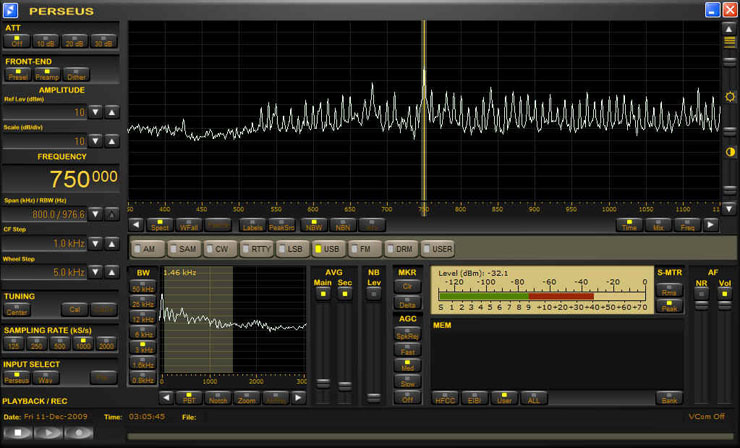Decrease Scale dB/div with the down arrow
740x448 pixels.
tap(95, 141)
